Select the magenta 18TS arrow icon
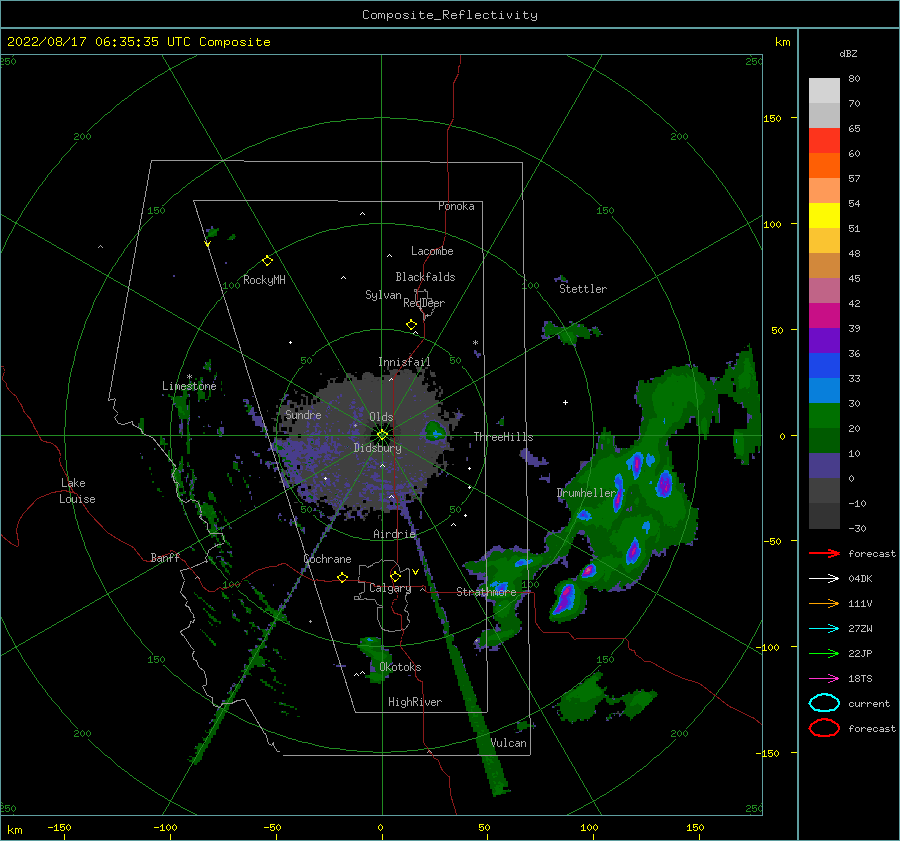Viewport: 900px width, 841px height. [x=824, y=679]
